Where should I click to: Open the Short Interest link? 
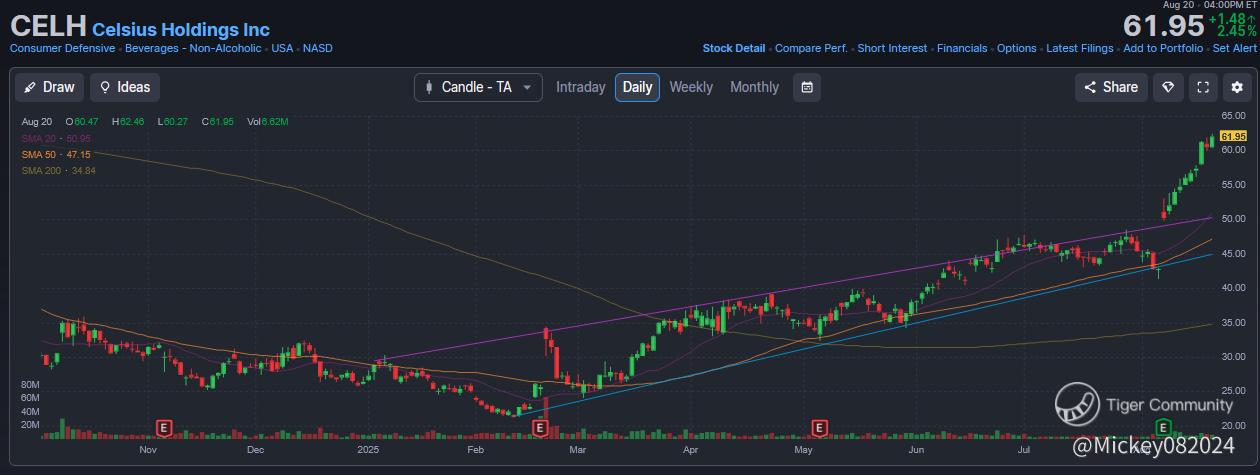click(892, 48)
